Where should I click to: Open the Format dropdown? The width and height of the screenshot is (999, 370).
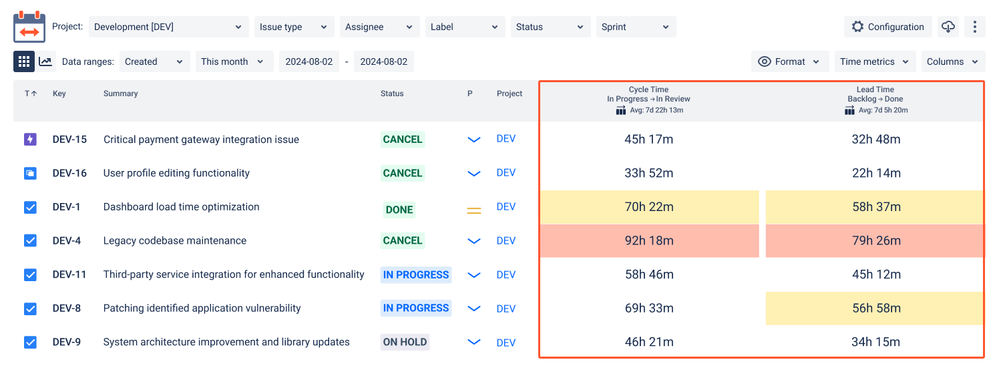tap(790, 62)
